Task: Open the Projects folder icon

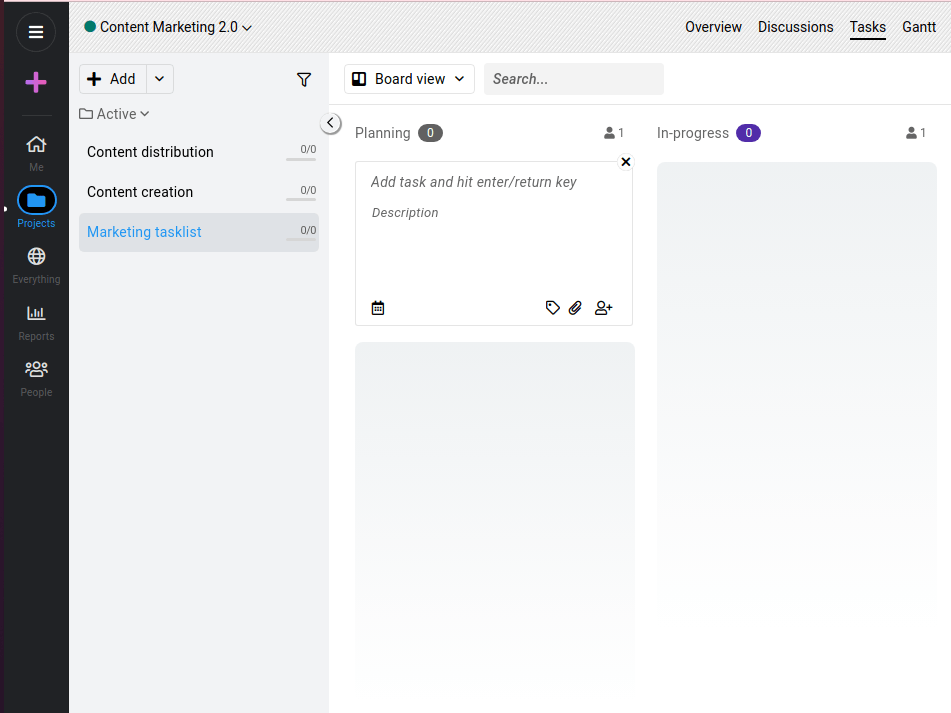Action: point(36,200)
